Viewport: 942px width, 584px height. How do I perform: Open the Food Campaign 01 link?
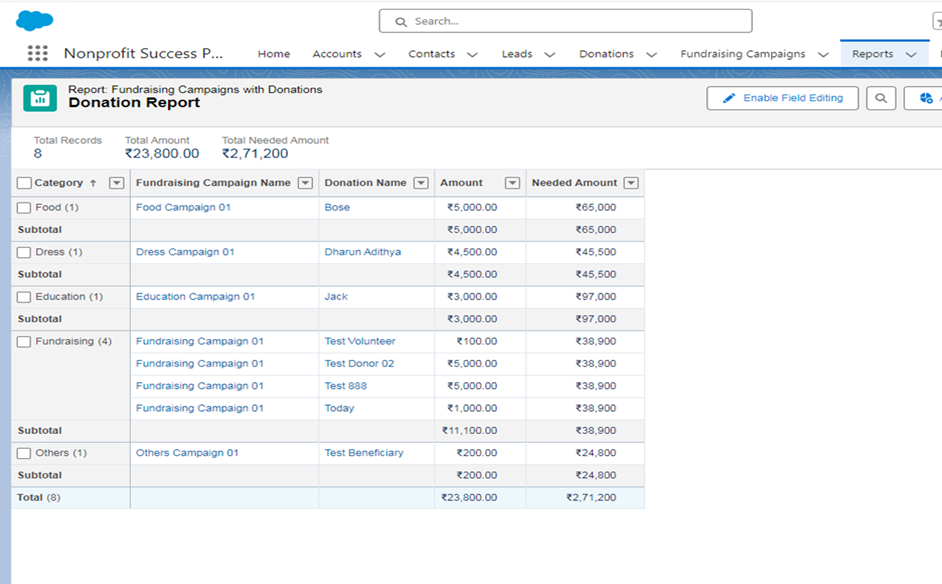pos(183,207)
